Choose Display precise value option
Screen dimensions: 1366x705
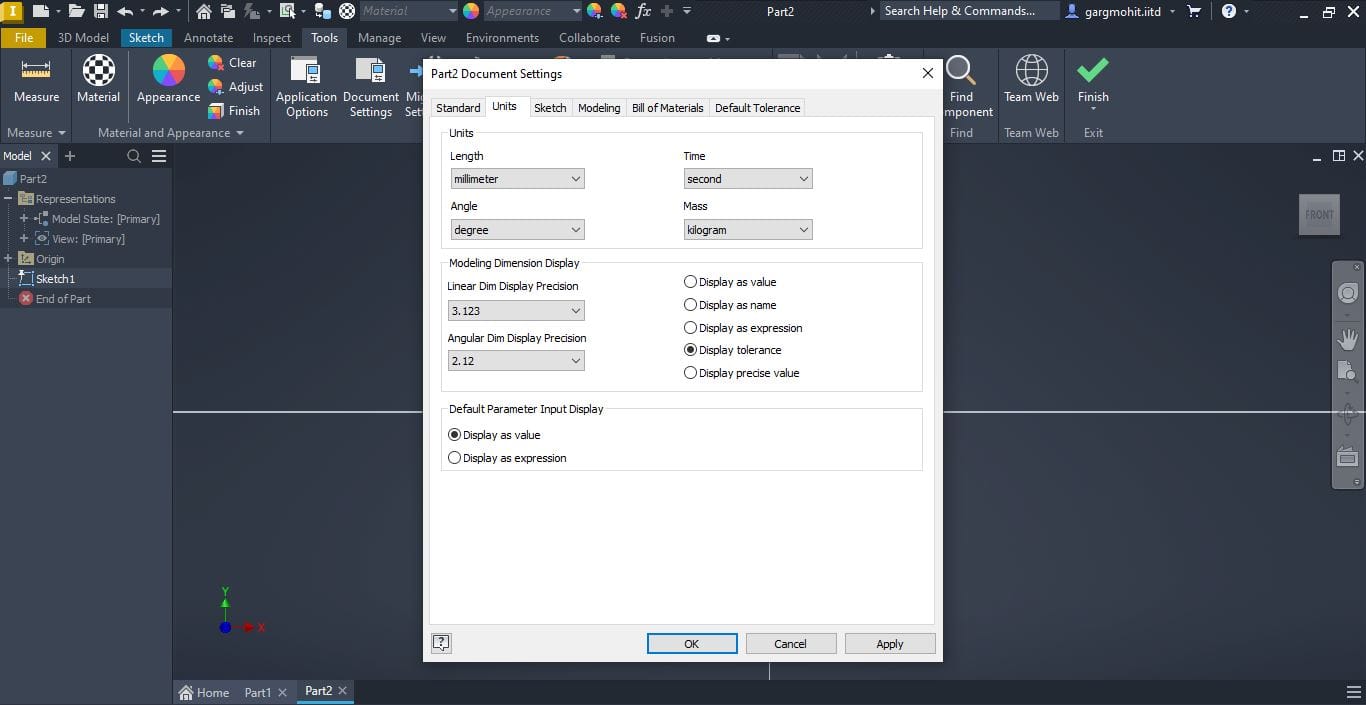click(x=742, y=373)
